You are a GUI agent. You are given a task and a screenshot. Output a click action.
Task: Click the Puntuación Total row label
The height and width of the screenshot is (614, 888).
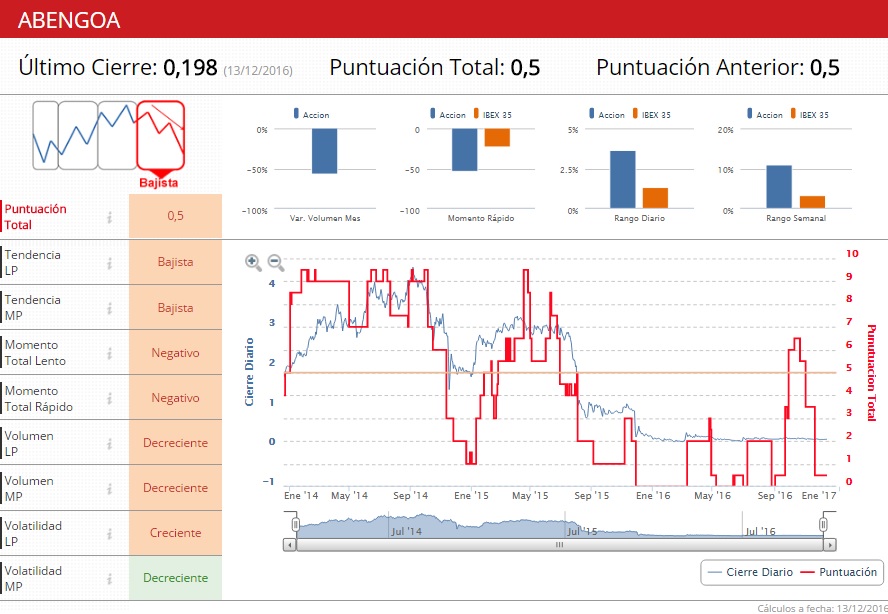[36, 217]
